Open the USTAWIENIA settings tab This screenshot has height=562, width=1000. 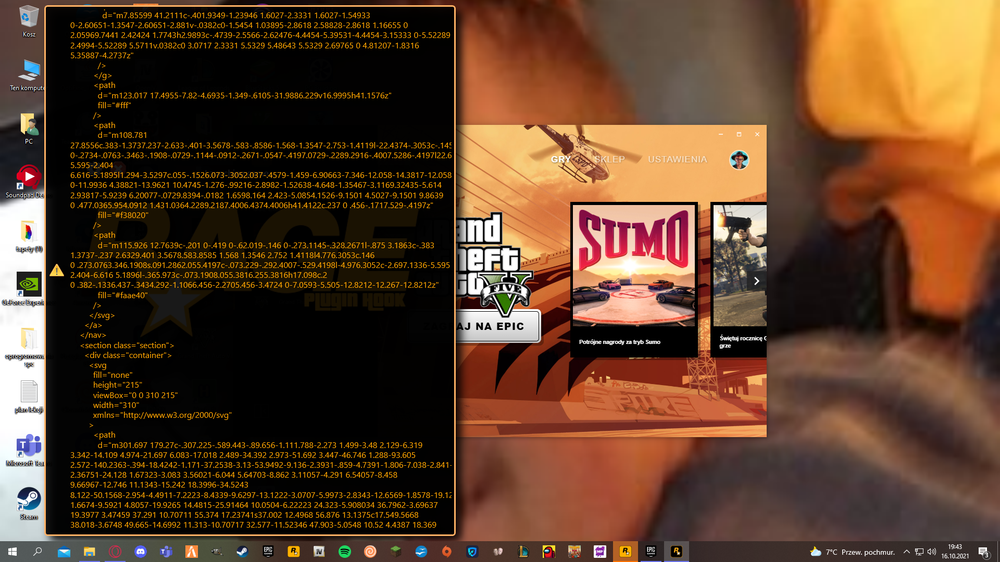[677, 159]
